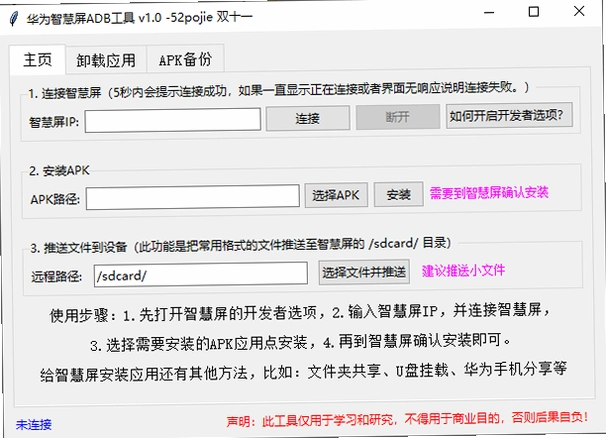Open 如何开启开发者选项? help button

(509, 115)
